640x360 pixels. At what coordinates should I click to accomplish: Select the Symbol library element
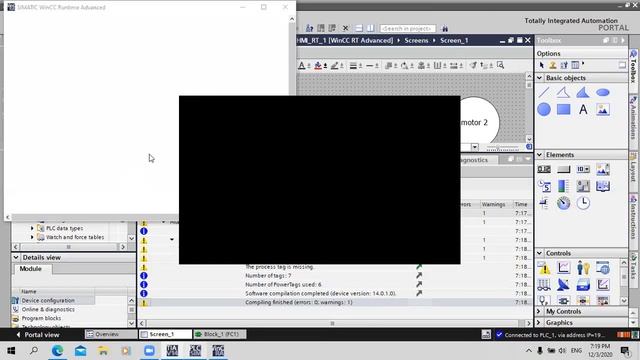583,186
